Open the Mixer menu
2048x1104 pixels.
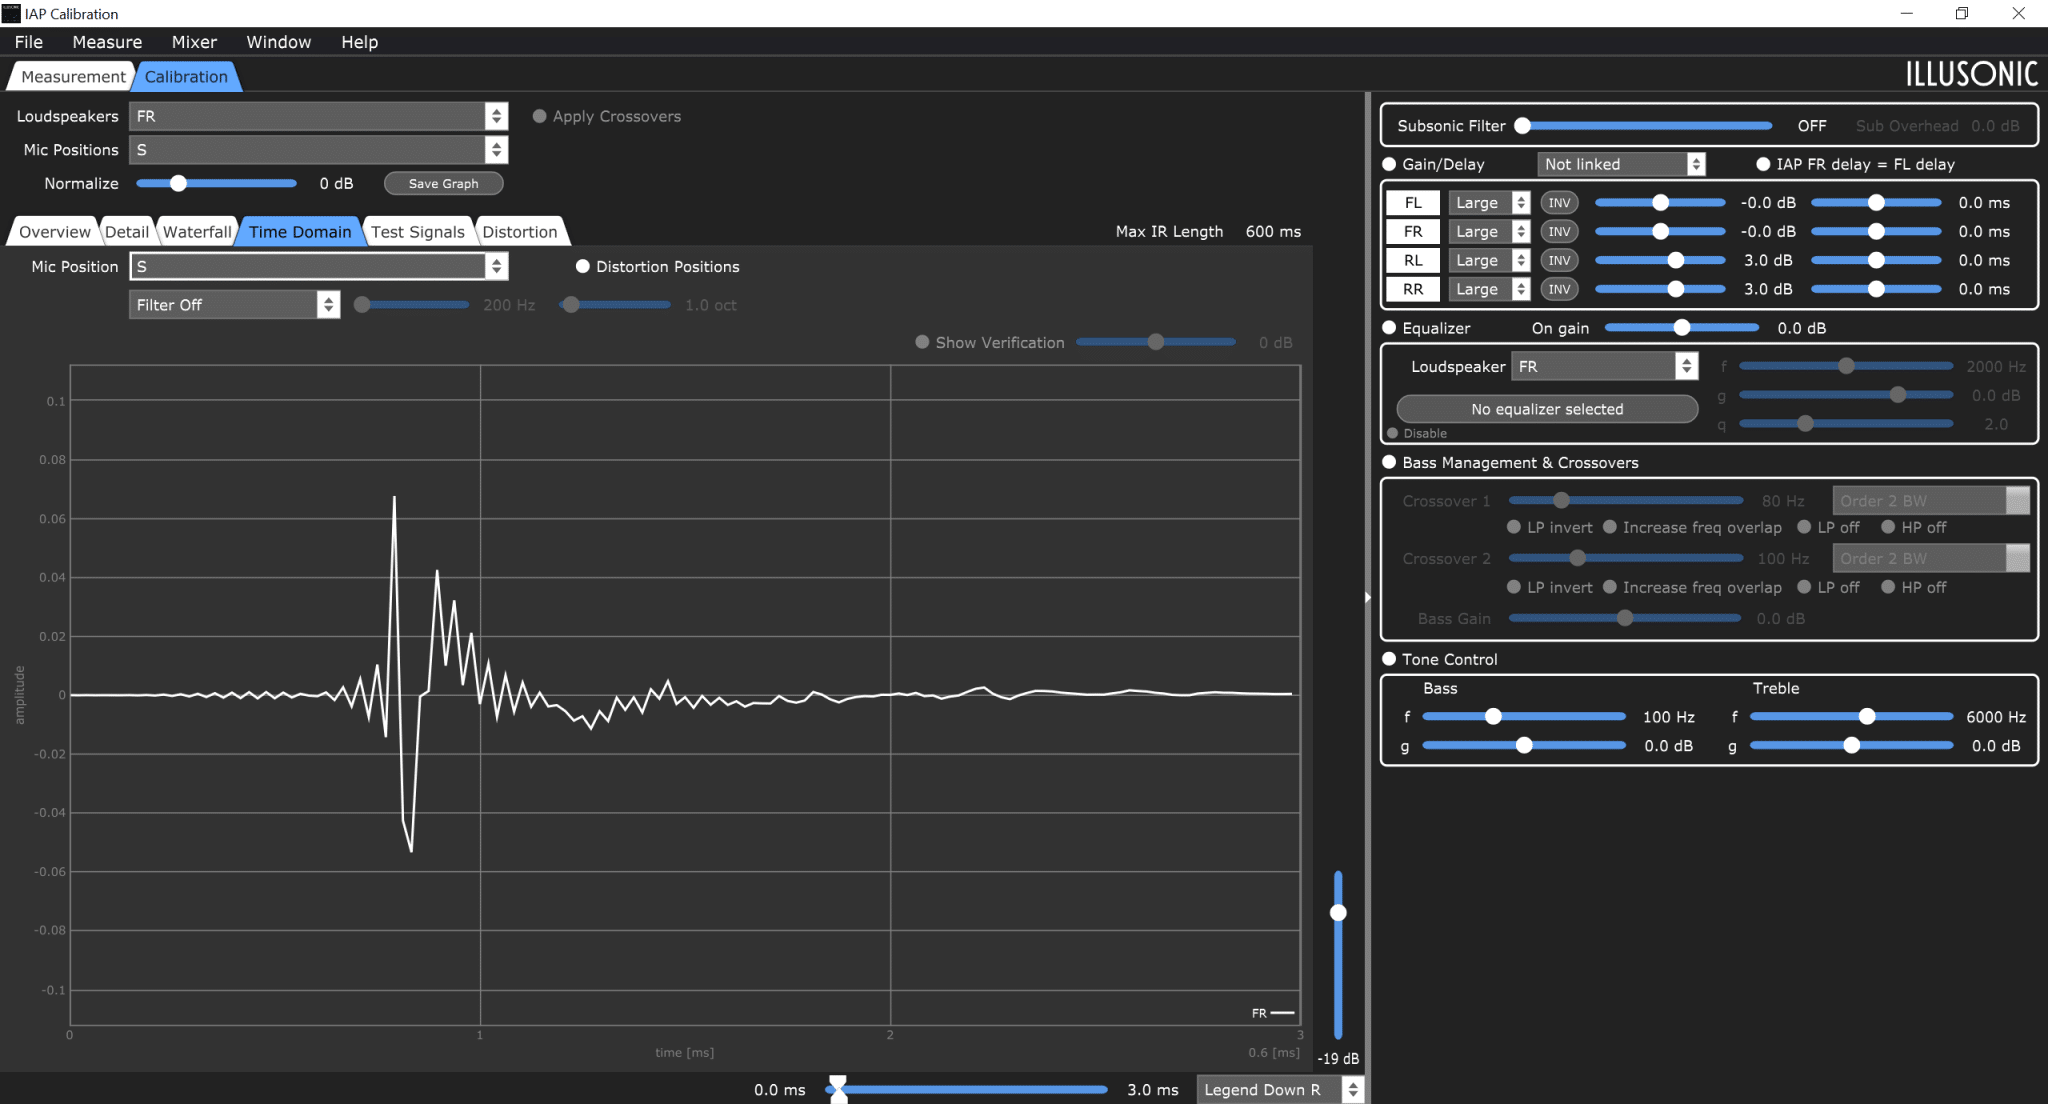[194, 42]
